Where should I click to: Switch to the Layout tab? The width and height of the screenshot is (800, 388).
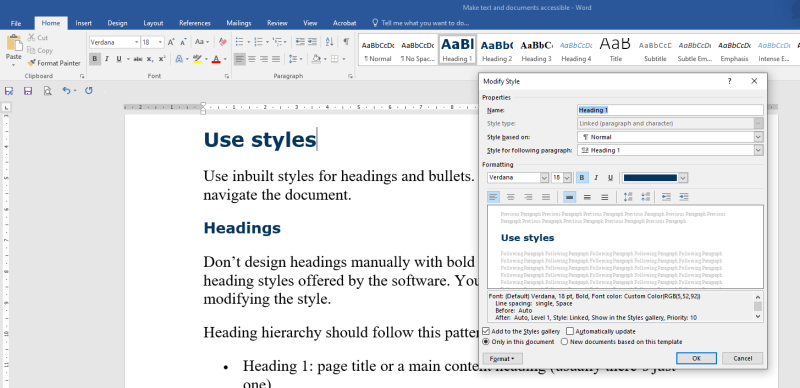click(x=153, y=23)
